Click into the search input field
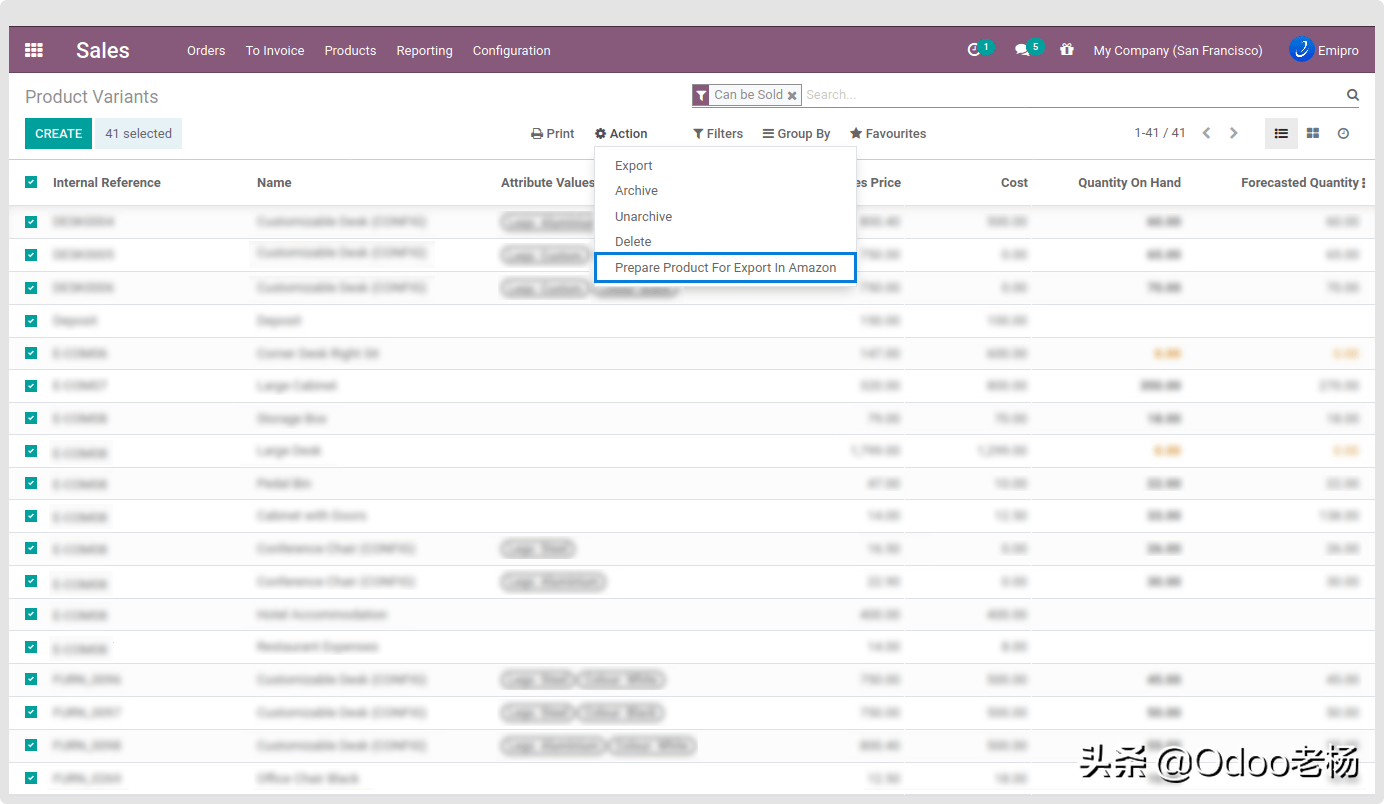Viewport: 1384px width, 804px height. 1070,95
